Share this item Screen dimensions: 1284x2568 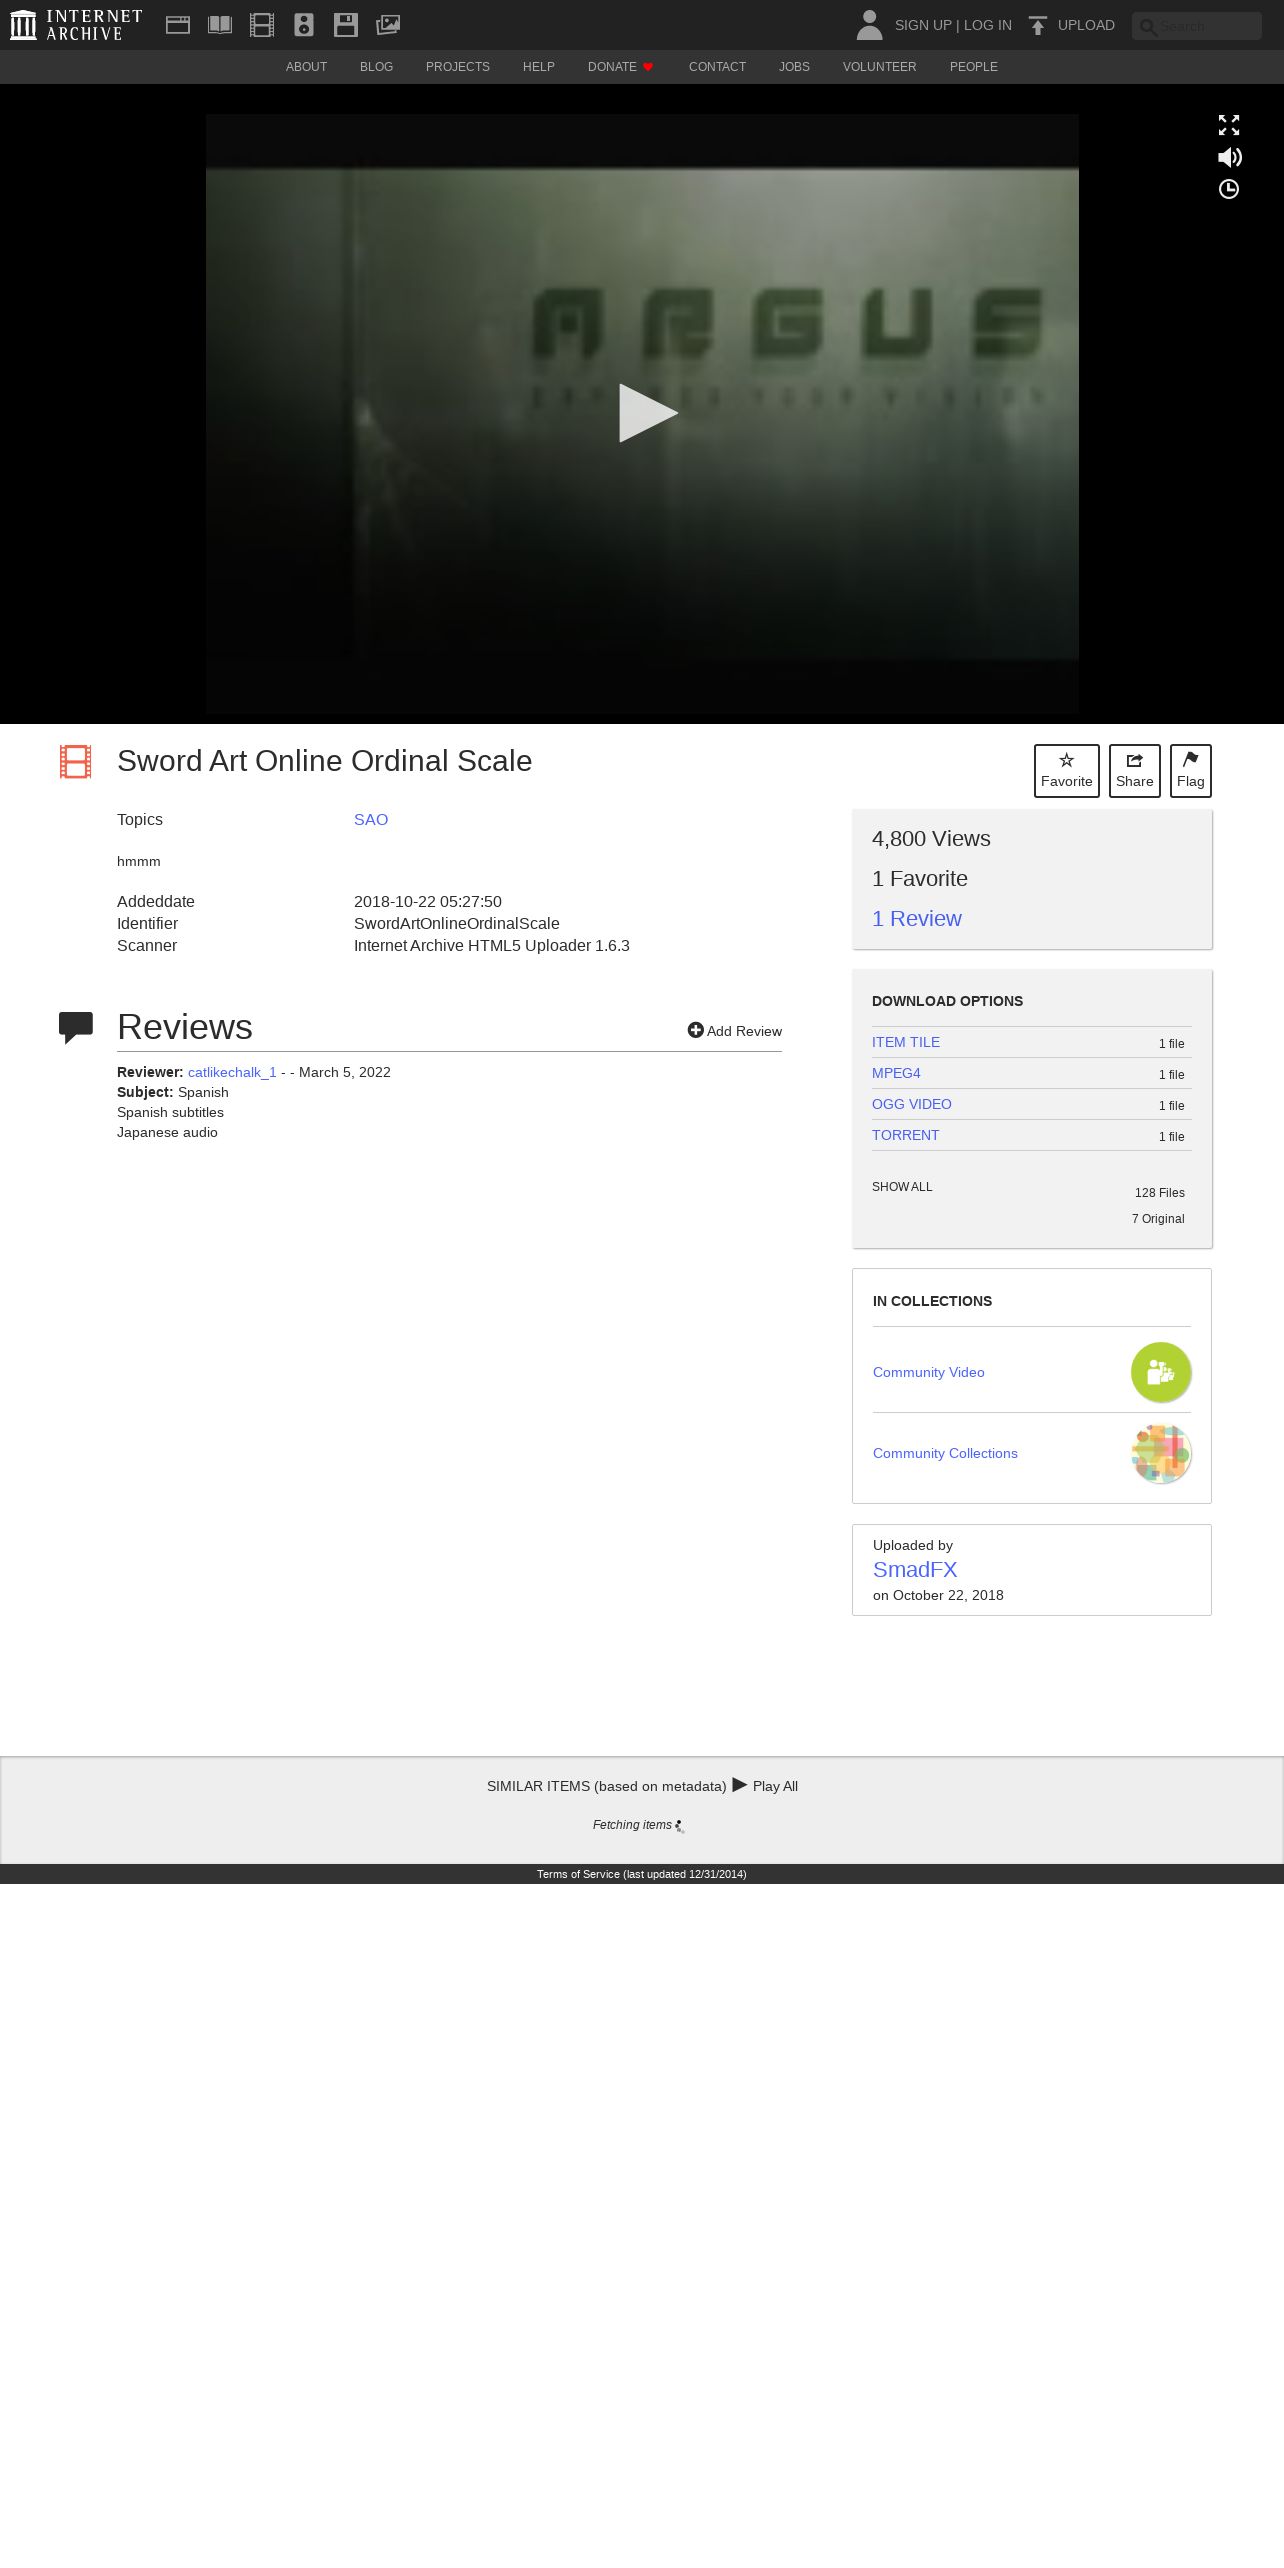coord(1135,771)
